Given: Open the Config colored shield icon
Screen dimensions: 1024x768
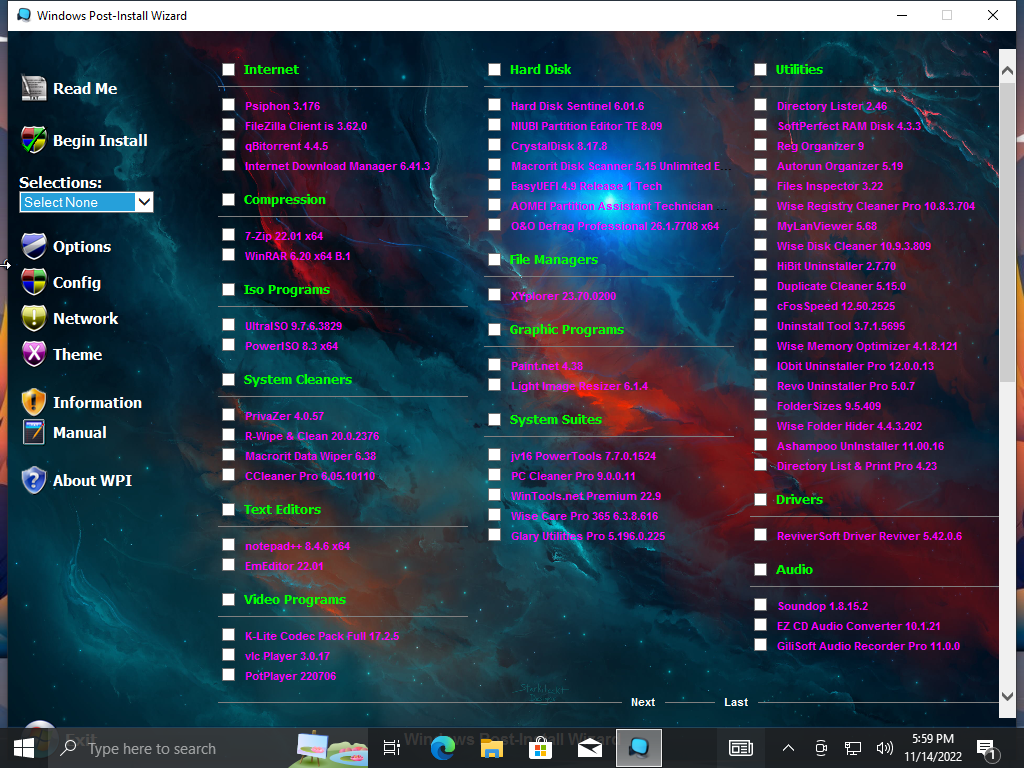Looking at the screenshot, I should 34,282.
